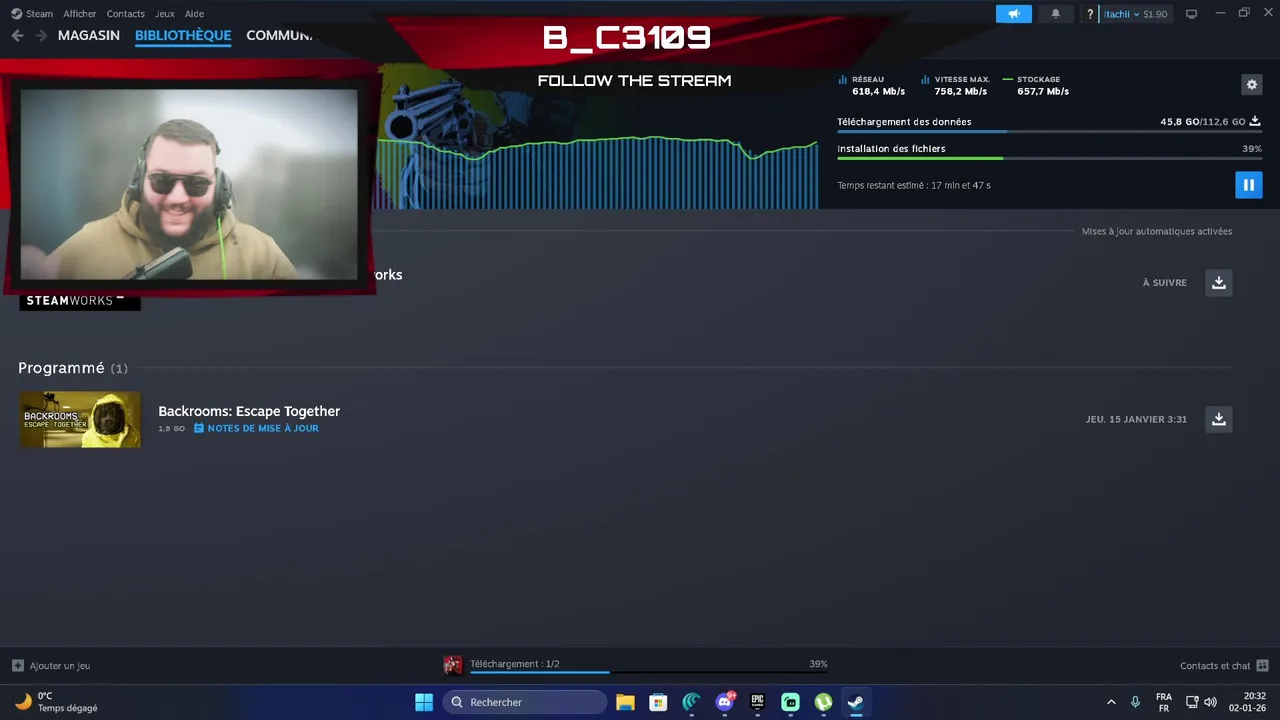Click Téléchargement des données progress bar
This screenshot has height=720, width=1280.
coord(1049,131)
